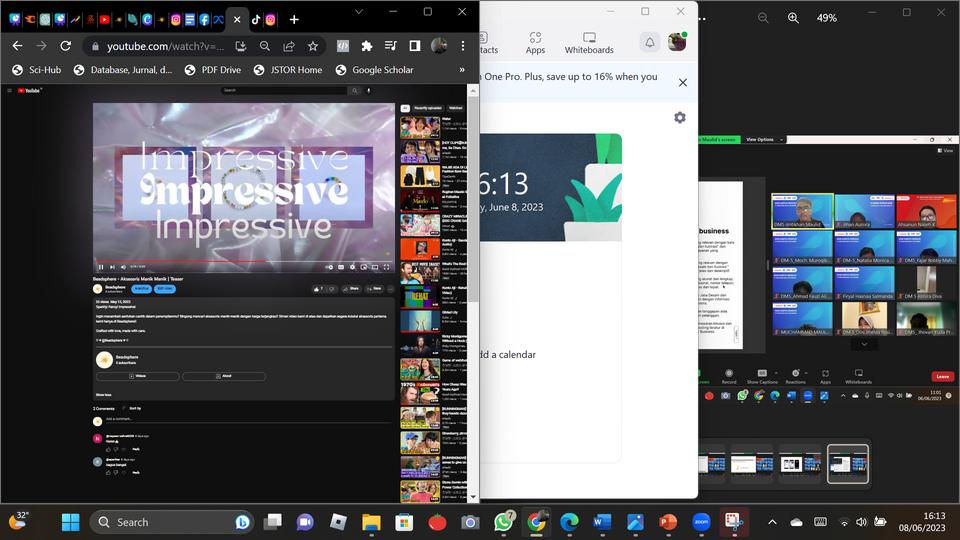Share the Beadsphere video

(351, 288)
